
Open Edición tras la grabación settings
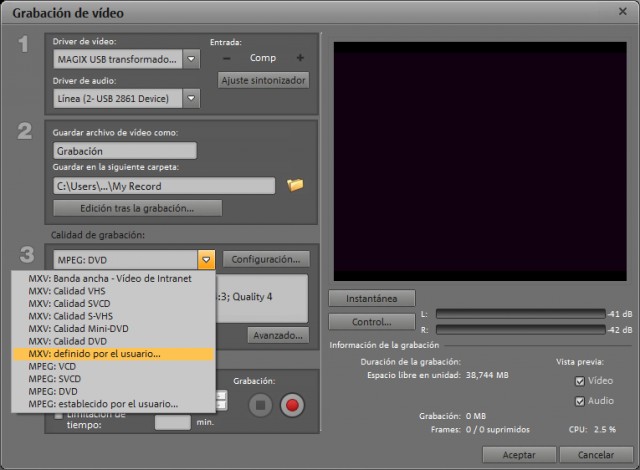[x=138, y=208]
